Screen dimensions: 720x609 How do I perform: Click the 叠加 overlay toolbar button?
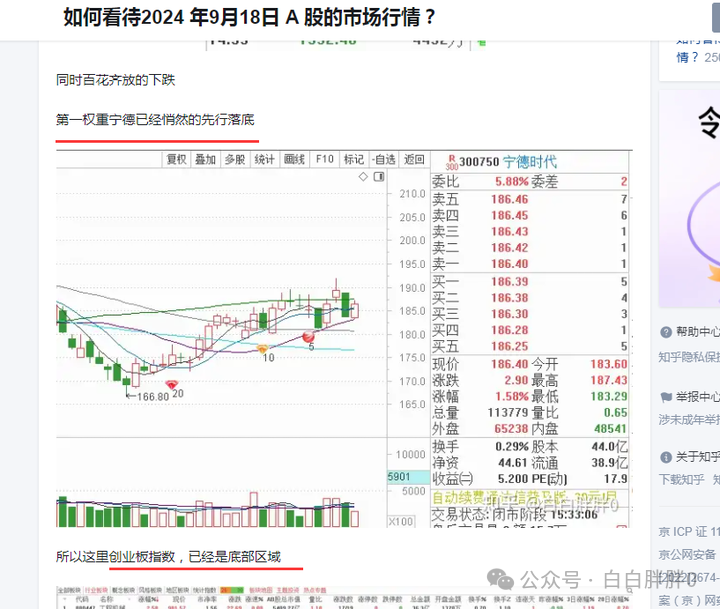(x=205, y=159)
